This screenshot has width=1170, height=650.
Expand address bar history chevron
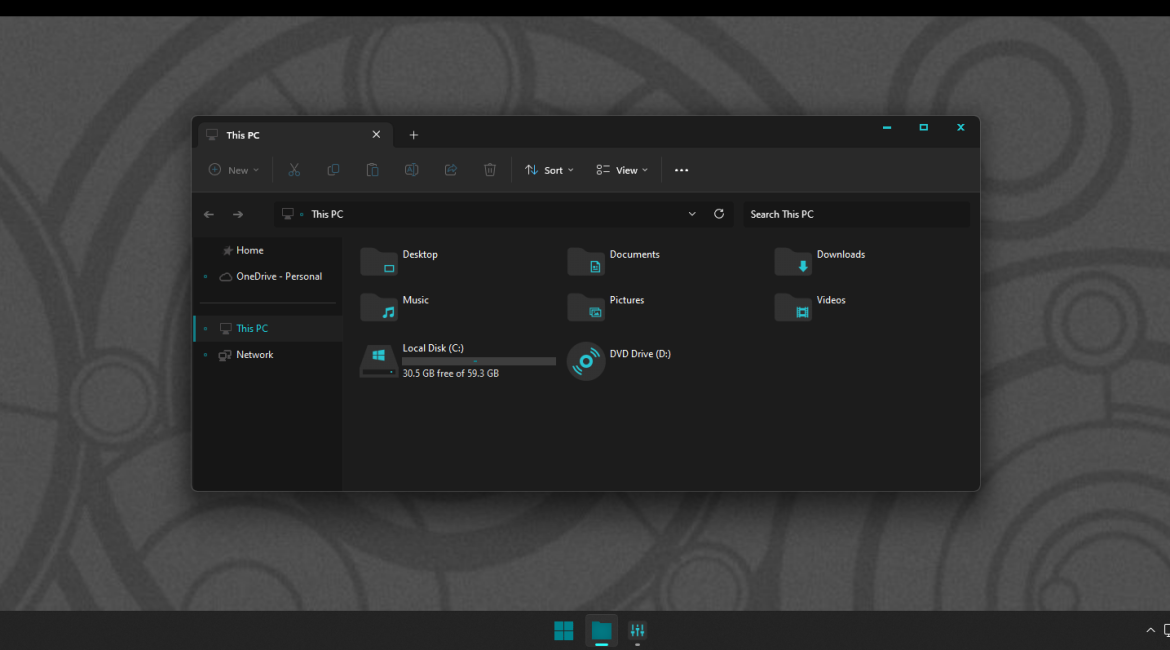(692, 214)
